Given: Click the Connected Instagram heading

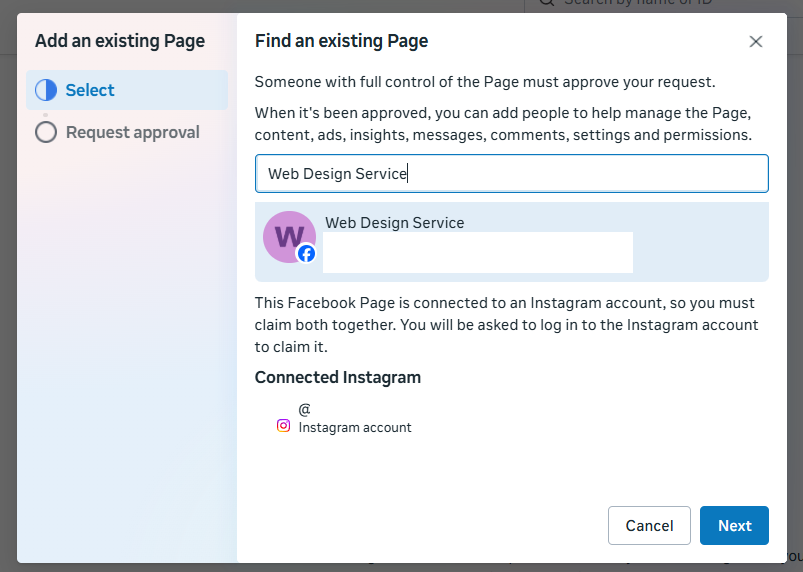Looking at the screenshot, I should 337,377.
